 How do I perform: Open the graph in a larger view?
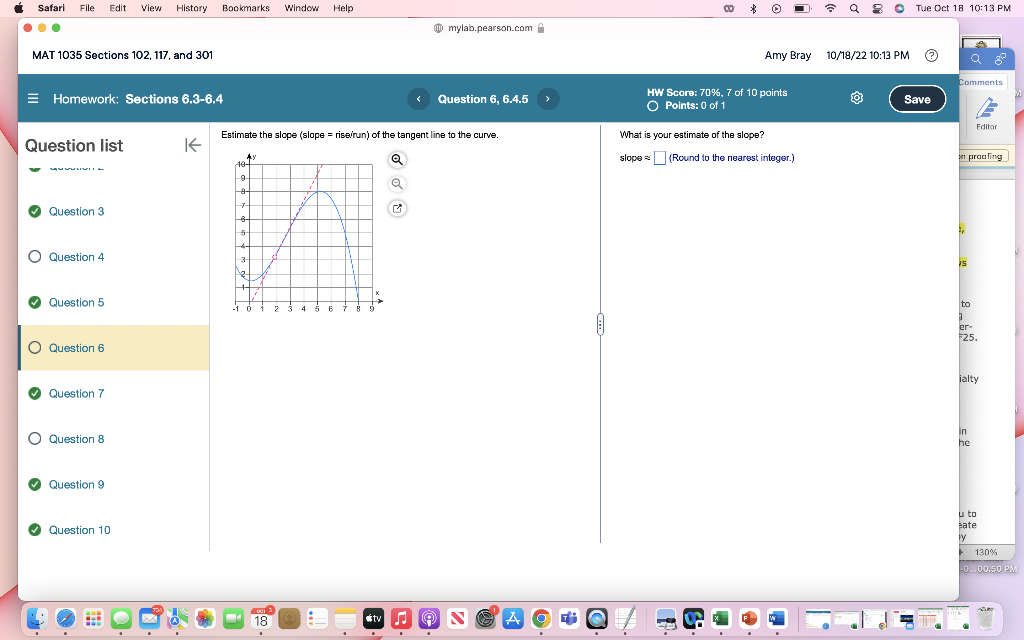pyautogui.click(x=397, y=207)
